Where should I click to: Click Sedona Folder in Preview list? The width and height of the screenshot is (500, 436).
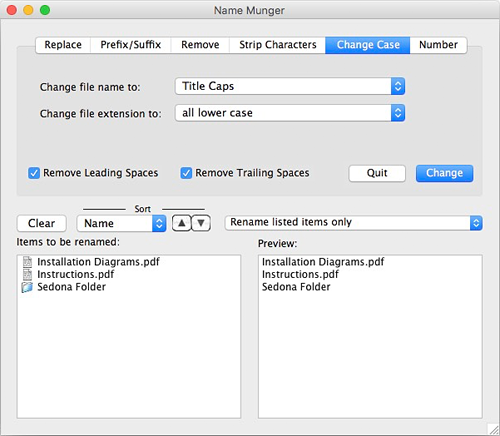pyautogui.click(x=296, y=287)
